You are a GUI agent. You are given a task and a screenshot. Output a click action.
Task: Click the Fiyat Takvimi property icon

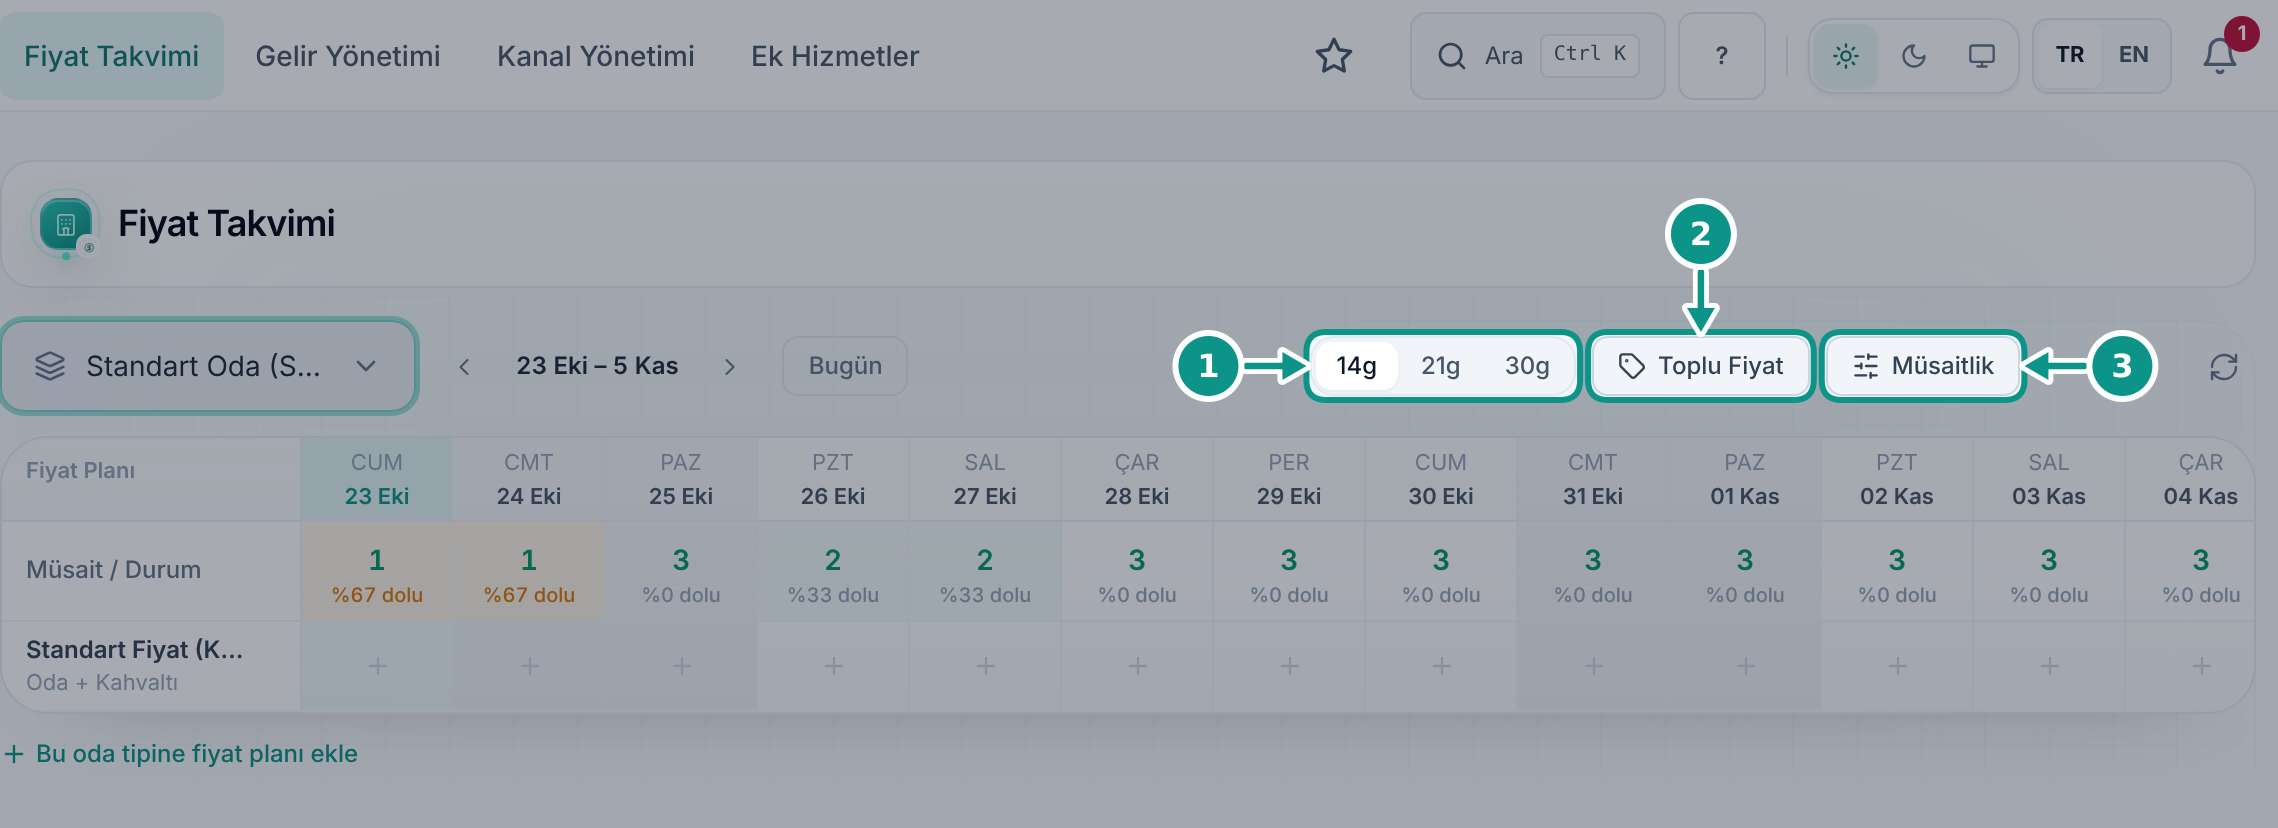coord(66,224)
